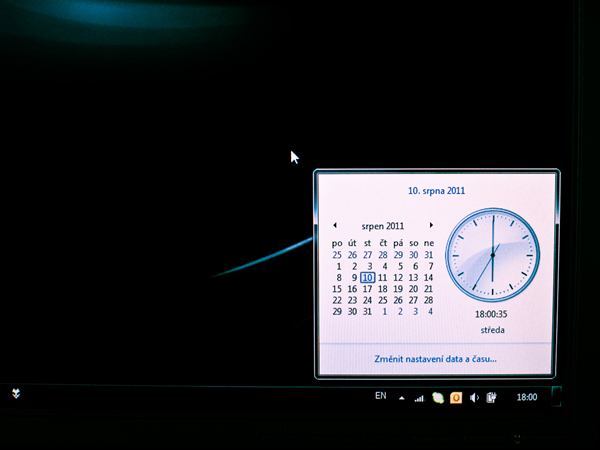Screen dimensions: 600x450
Task: Open Změnit nastavení data a času link
Action: pos(435,359)
